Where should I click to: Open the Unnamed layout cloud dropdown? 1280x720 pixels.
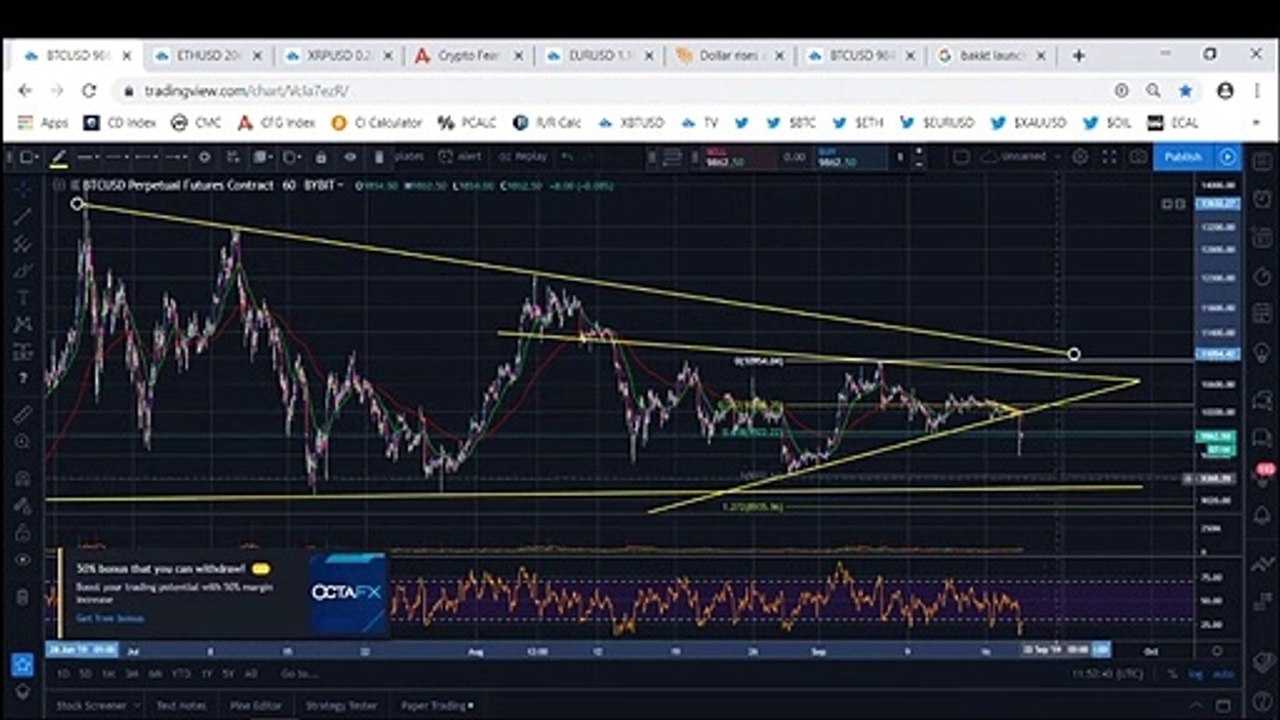(1021, 157)
